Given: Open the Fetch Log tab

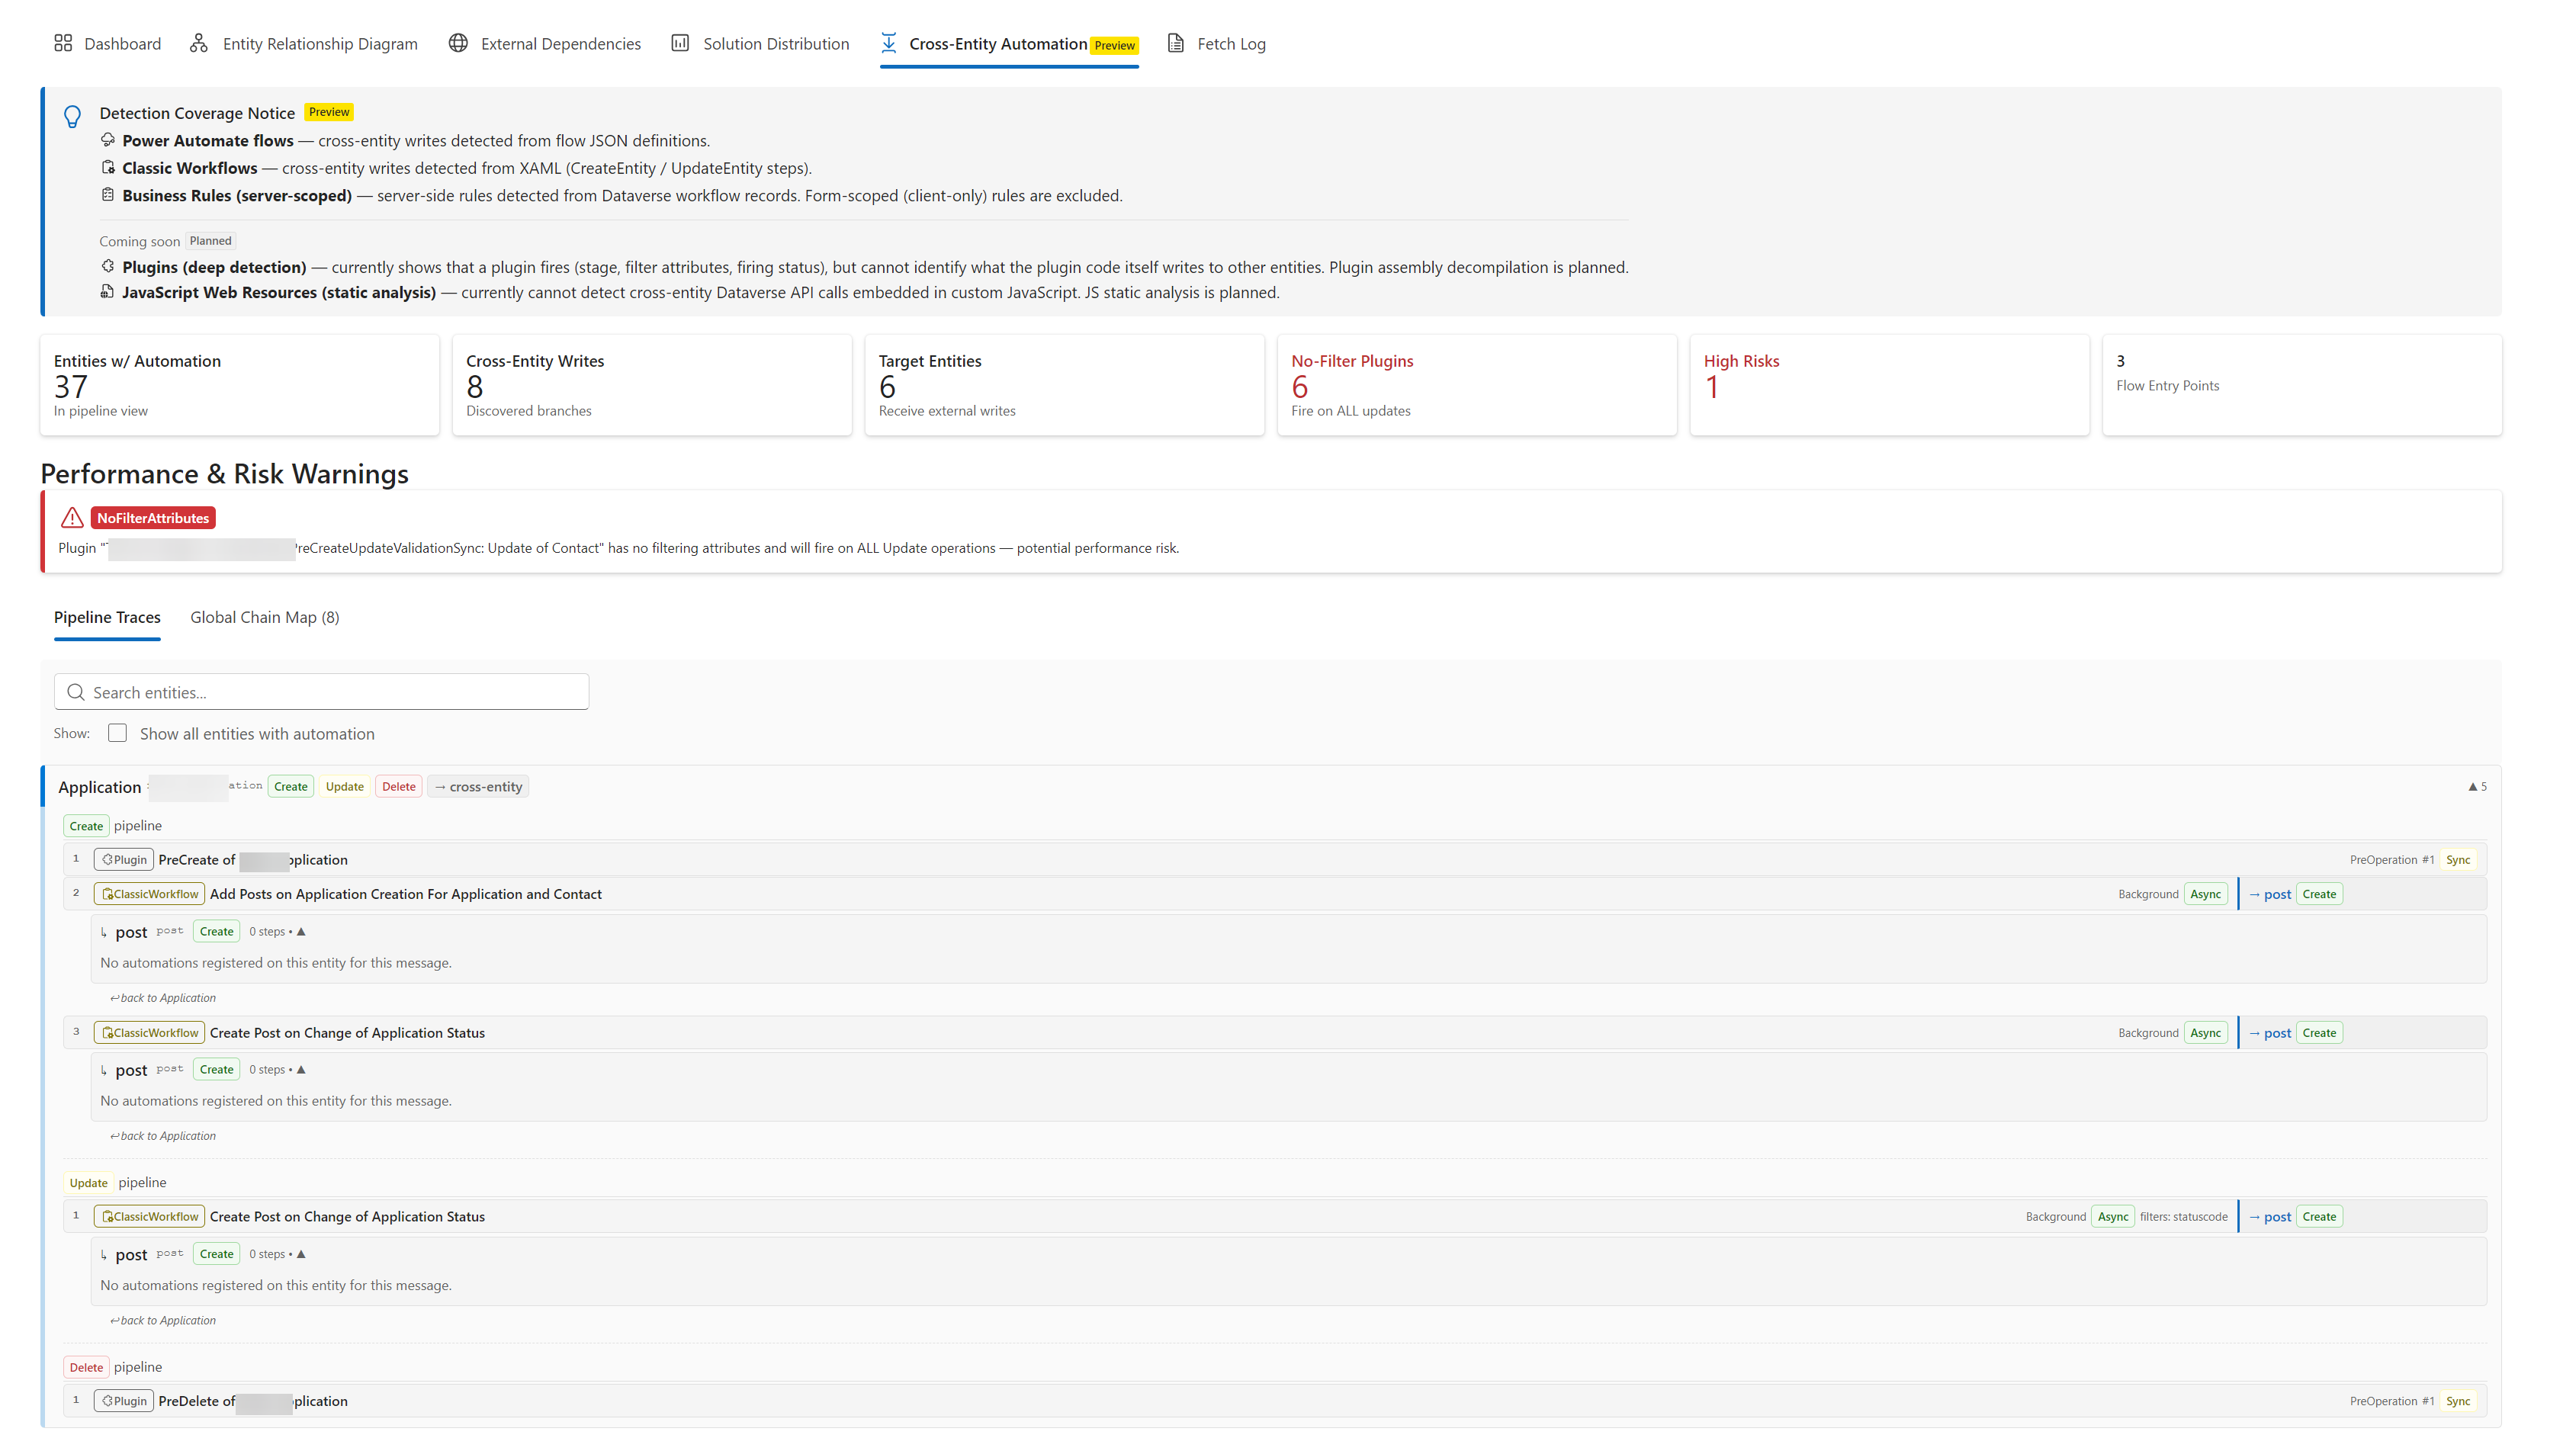Looking at the screenshot, I should (1217, 43).
